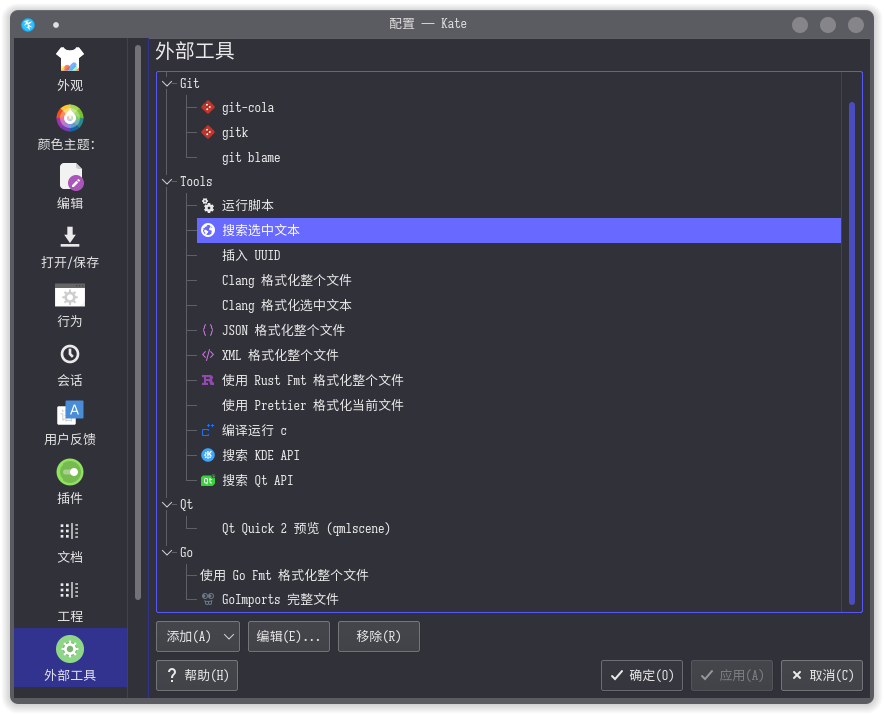Open the 工程 projects settings page
Screen dimensions: 884x714
coord(70,601)
